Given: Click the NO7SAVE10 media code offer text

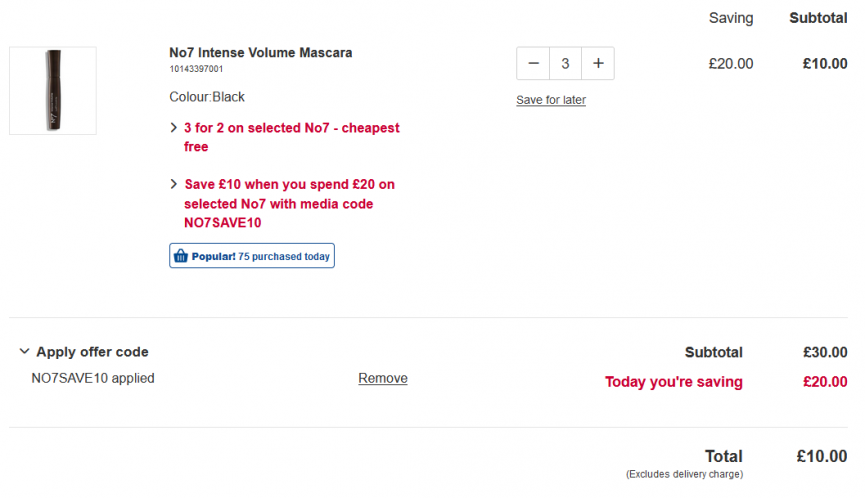Looking at the screenshot, I should [289, 204].
